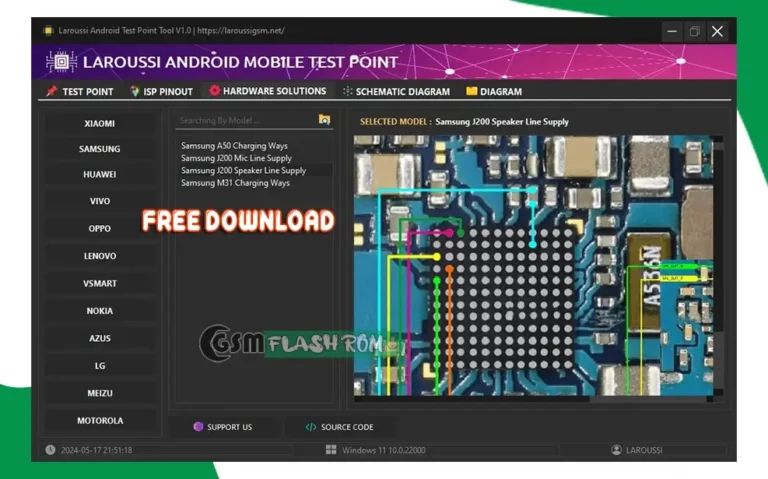Click the clock icon in the status bar
Viewport: 768px width, 479px height.
coord(50,450)
